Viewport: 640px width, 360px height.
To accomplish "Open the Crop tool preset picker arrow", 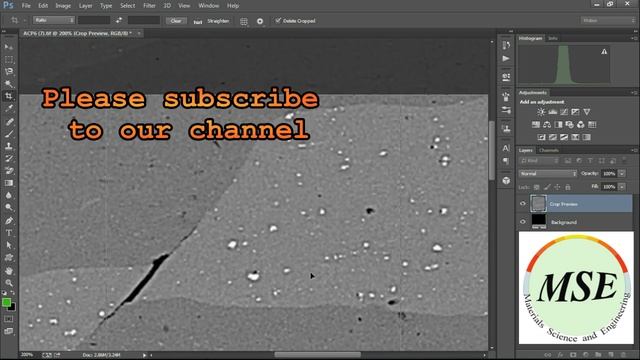I will pyautogui.click(x=24, y=20).
